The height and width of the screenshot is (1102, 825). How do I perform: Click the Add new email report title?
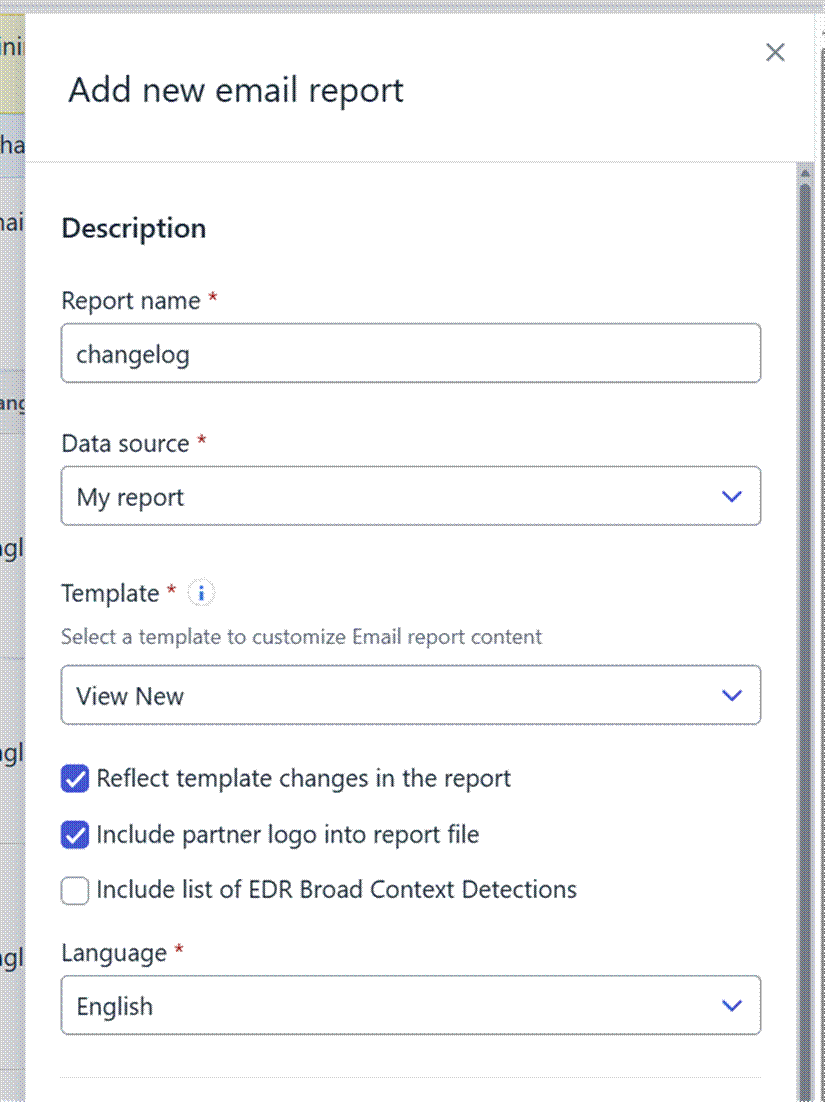pyautogui.click(x=236, y=91)
